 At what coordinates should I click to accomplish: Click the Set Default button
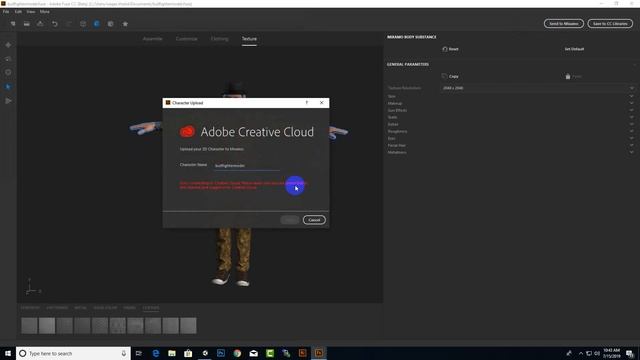pyautogui.click(x=574, y=49)
